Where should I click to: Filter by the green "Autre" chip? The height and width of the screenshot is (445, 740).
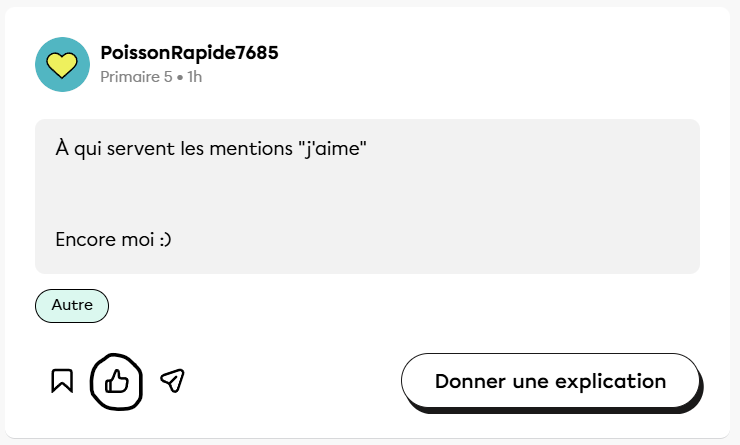[x=72, y=305]
